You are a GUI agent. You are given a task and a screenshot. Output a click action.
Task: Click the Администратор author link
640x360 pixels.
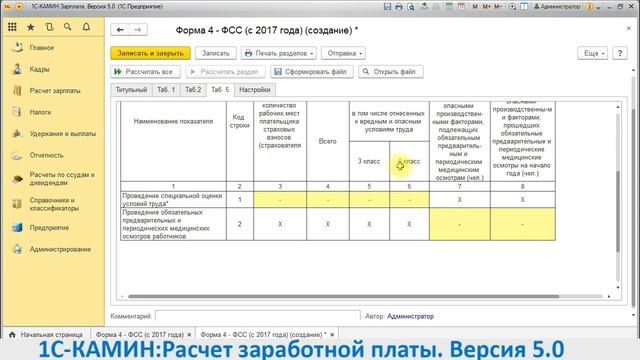pos(410,316)
